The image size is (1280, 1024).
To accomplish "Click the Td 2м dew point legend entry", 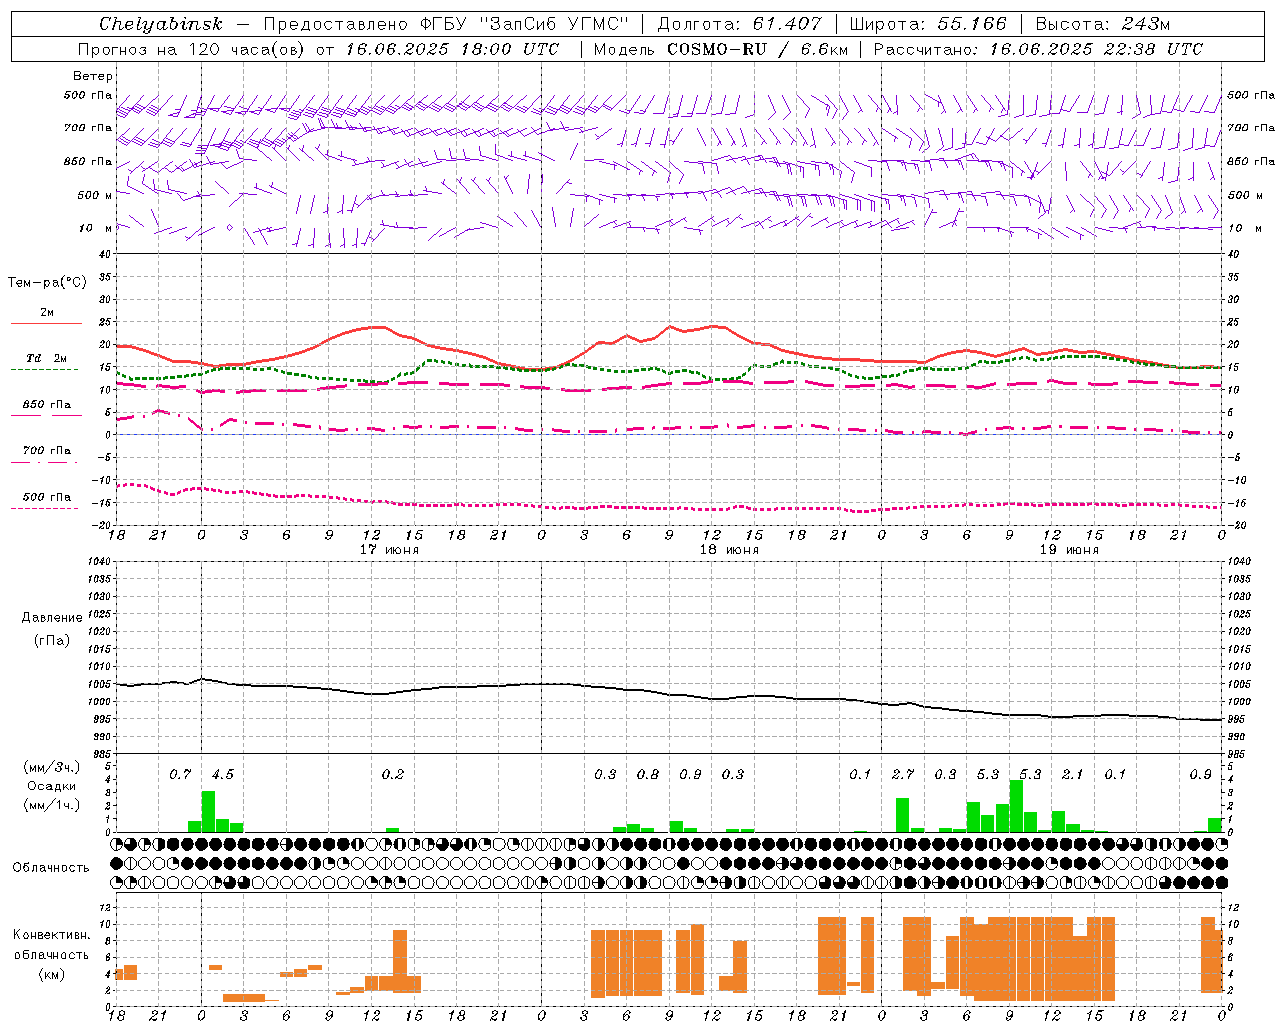I will [46, 358].
